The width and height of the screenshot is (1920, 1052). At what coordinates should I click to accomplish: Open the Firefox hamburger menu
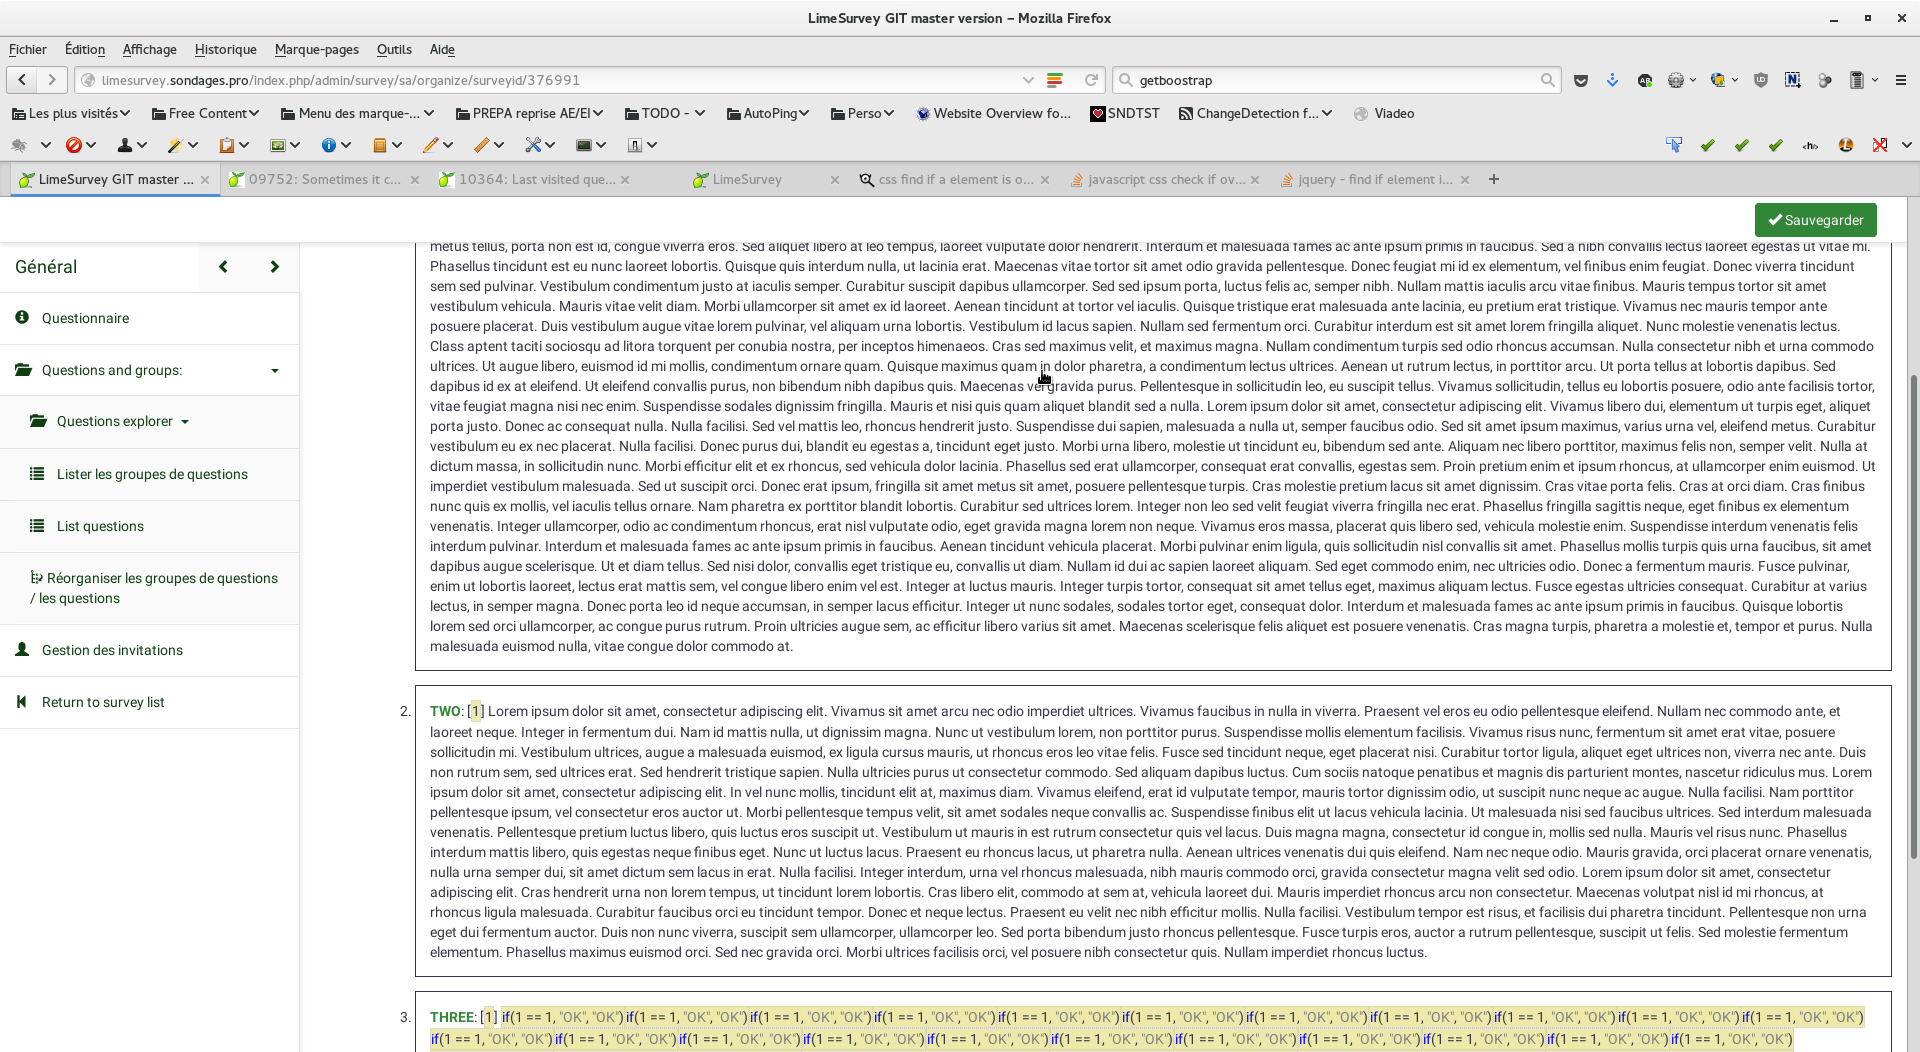(x=1901, y=80)
